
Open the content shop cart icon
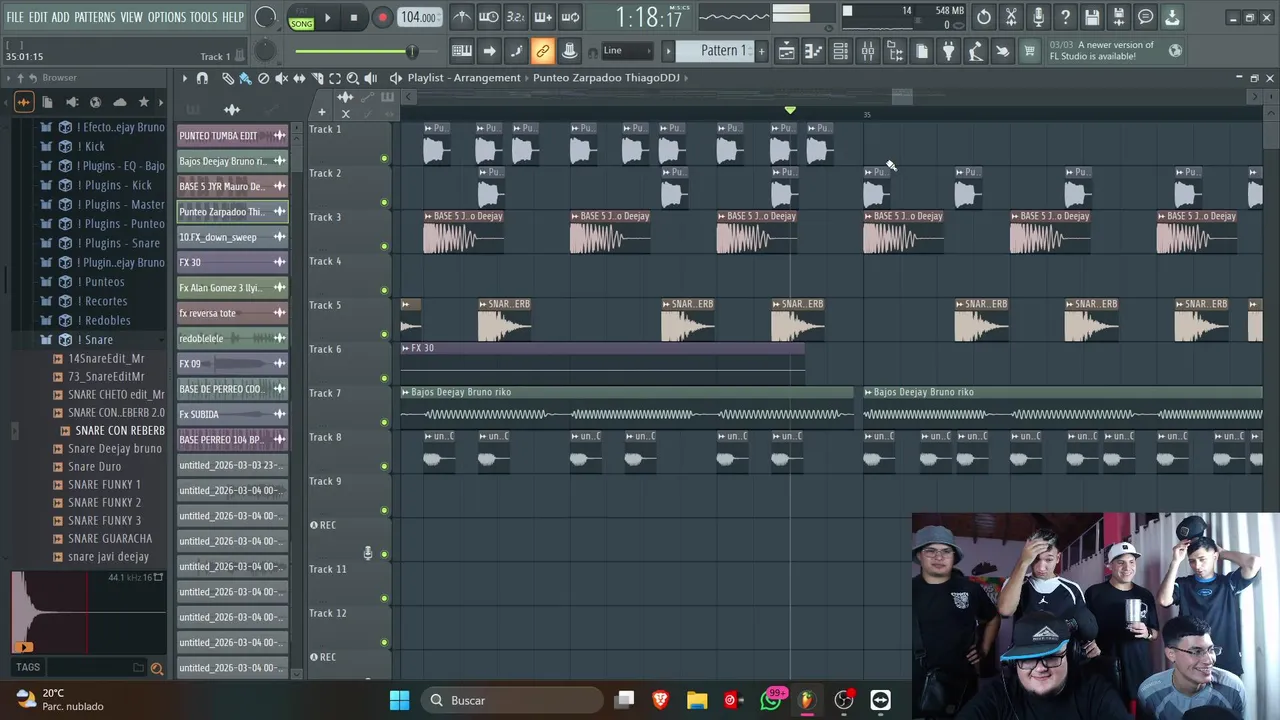[x=1029, y=51]
